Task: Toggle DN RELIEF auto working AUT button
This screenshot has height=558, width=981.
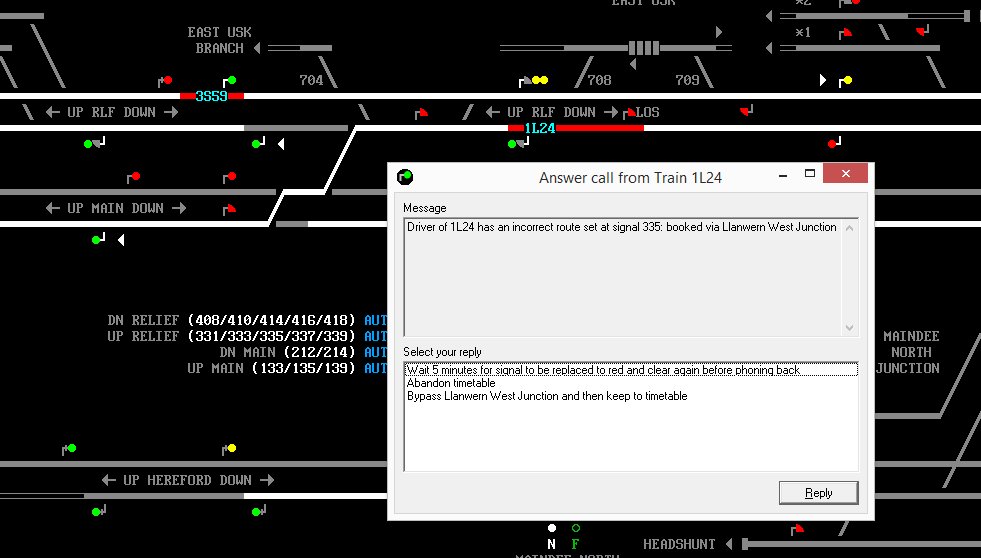Action: (x=375, y=320)
